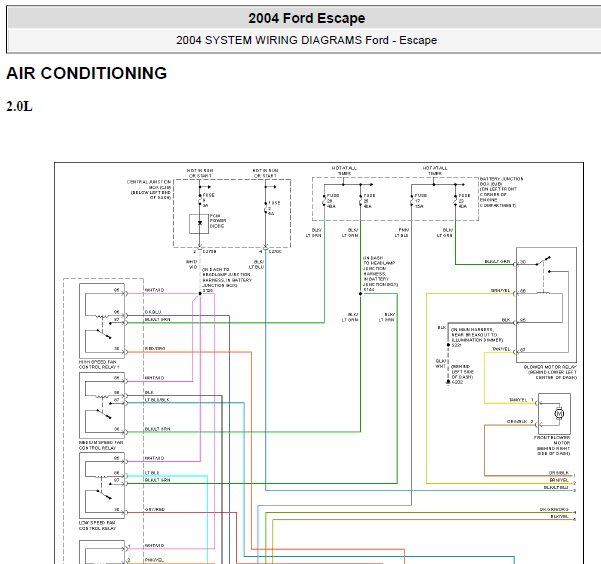The width and height of the screenshot is (601, 564).
Task: Select the "WHT/VIO" label below connector C270B
Action: [192, 264]
